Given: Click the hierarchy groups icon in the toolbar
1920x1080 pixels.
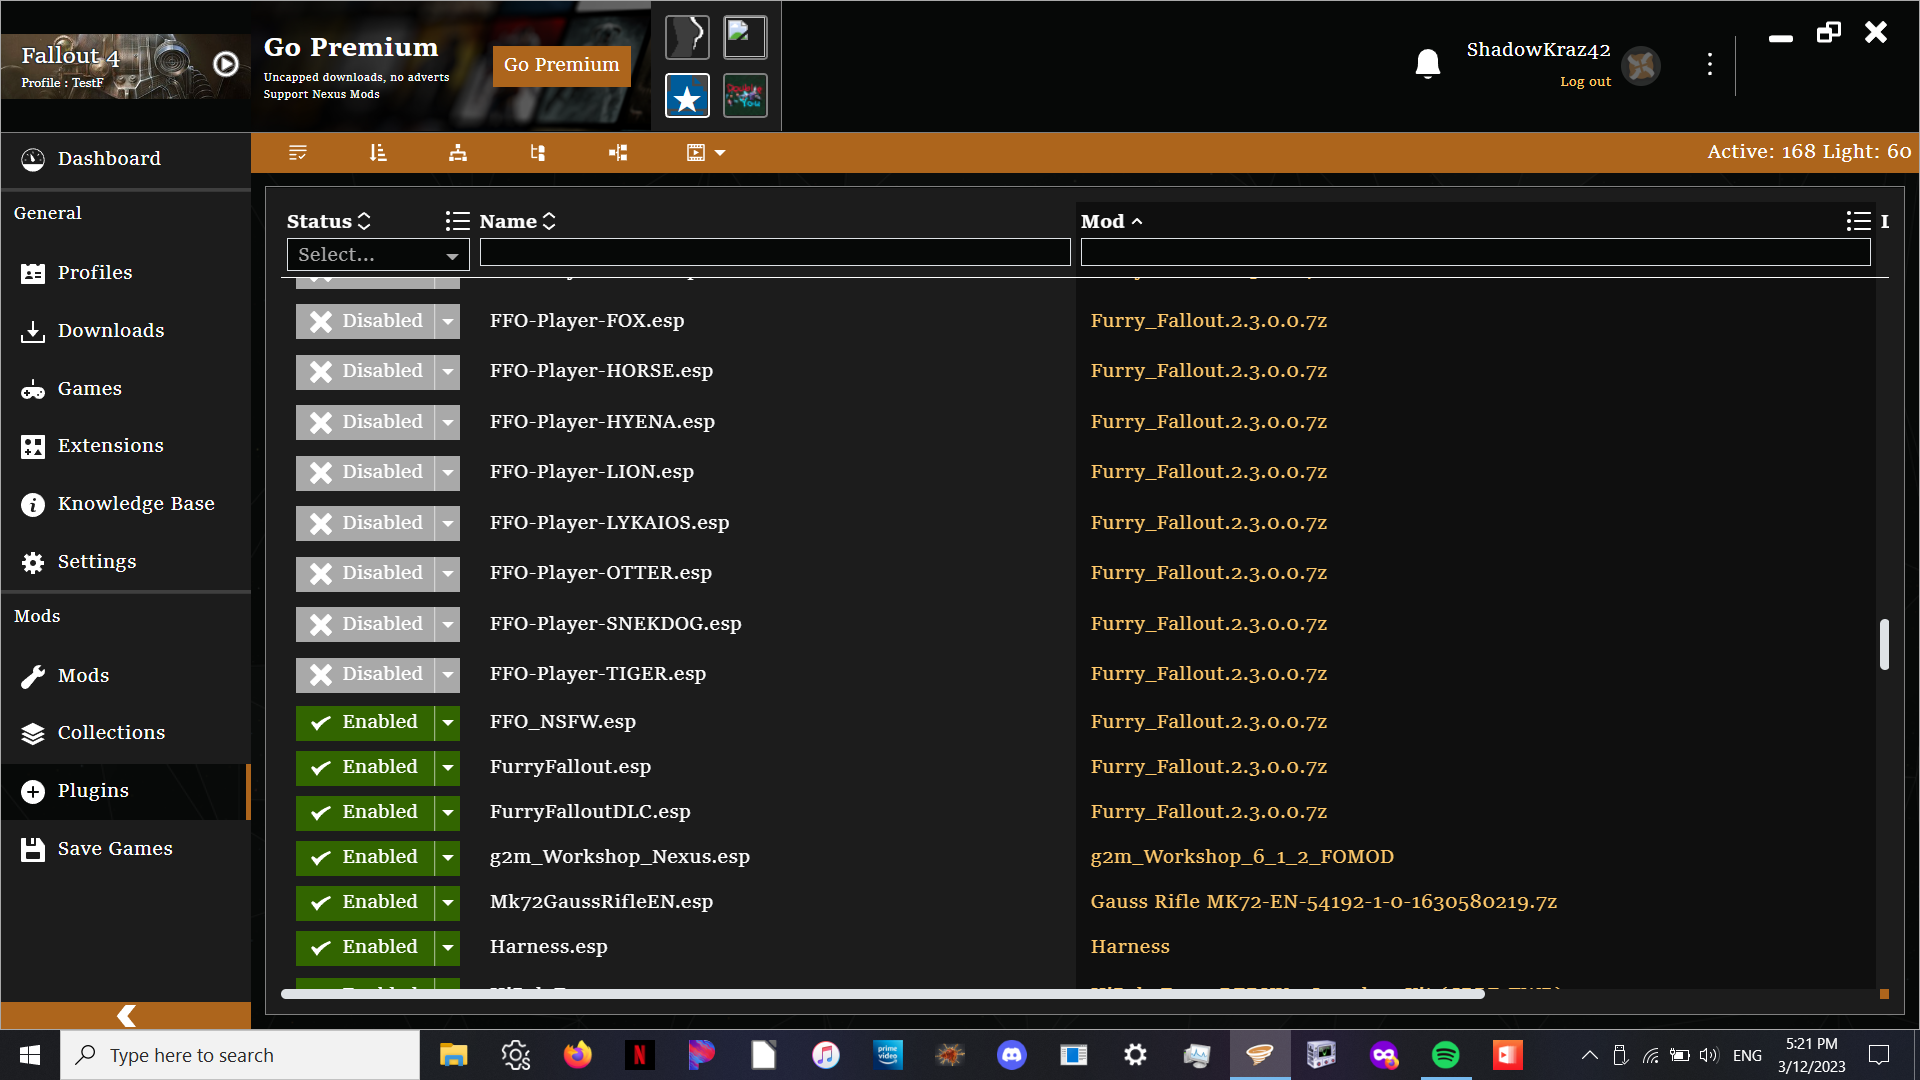Looking at the screenshot, I should [x=458, y=153].
